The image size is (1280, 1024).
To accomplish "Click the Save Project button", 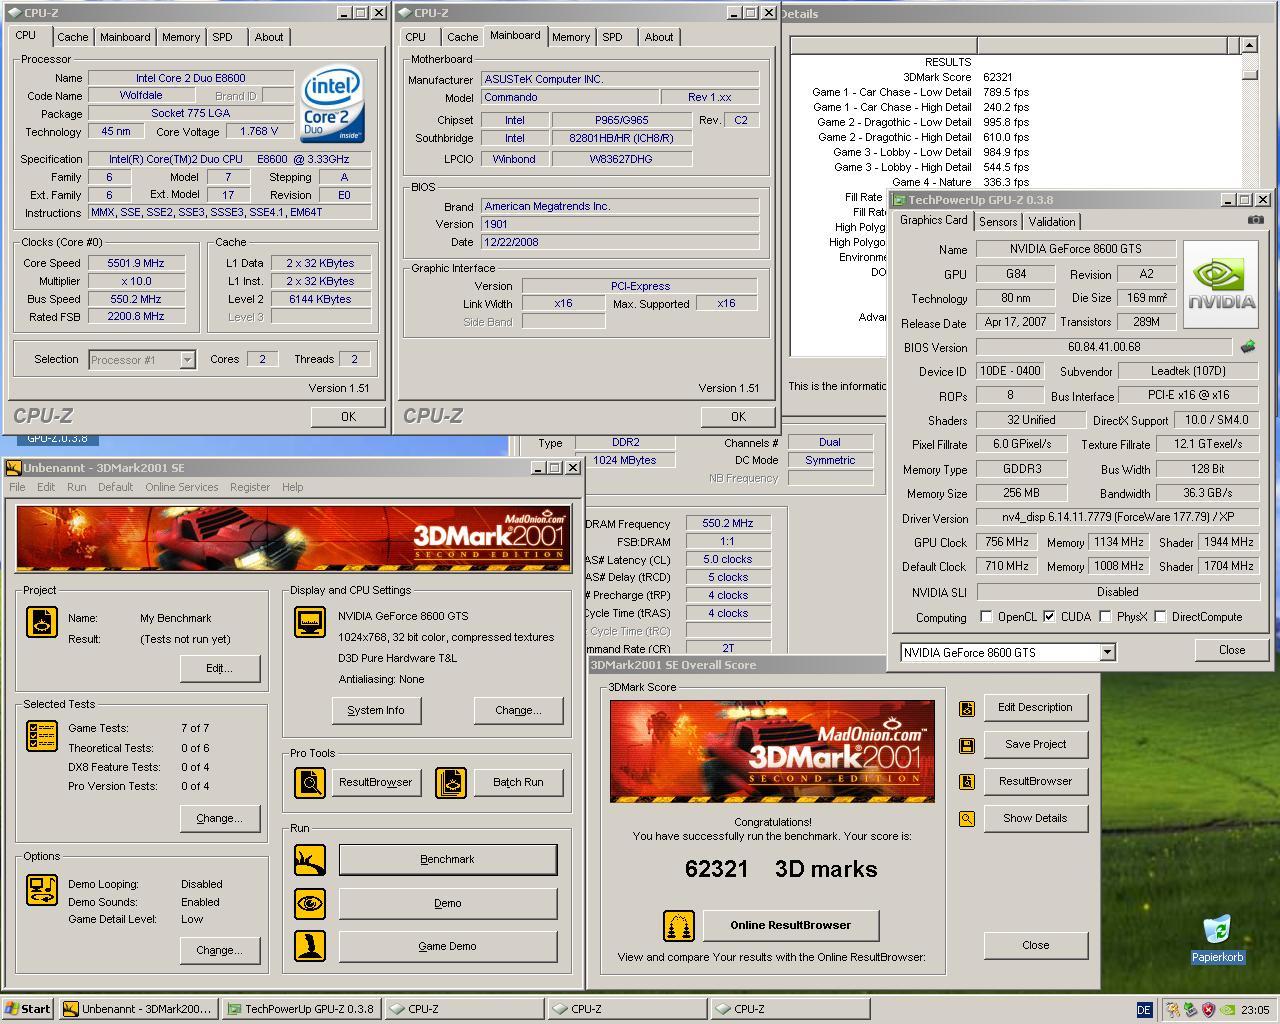I will (x=1035, y=744).
